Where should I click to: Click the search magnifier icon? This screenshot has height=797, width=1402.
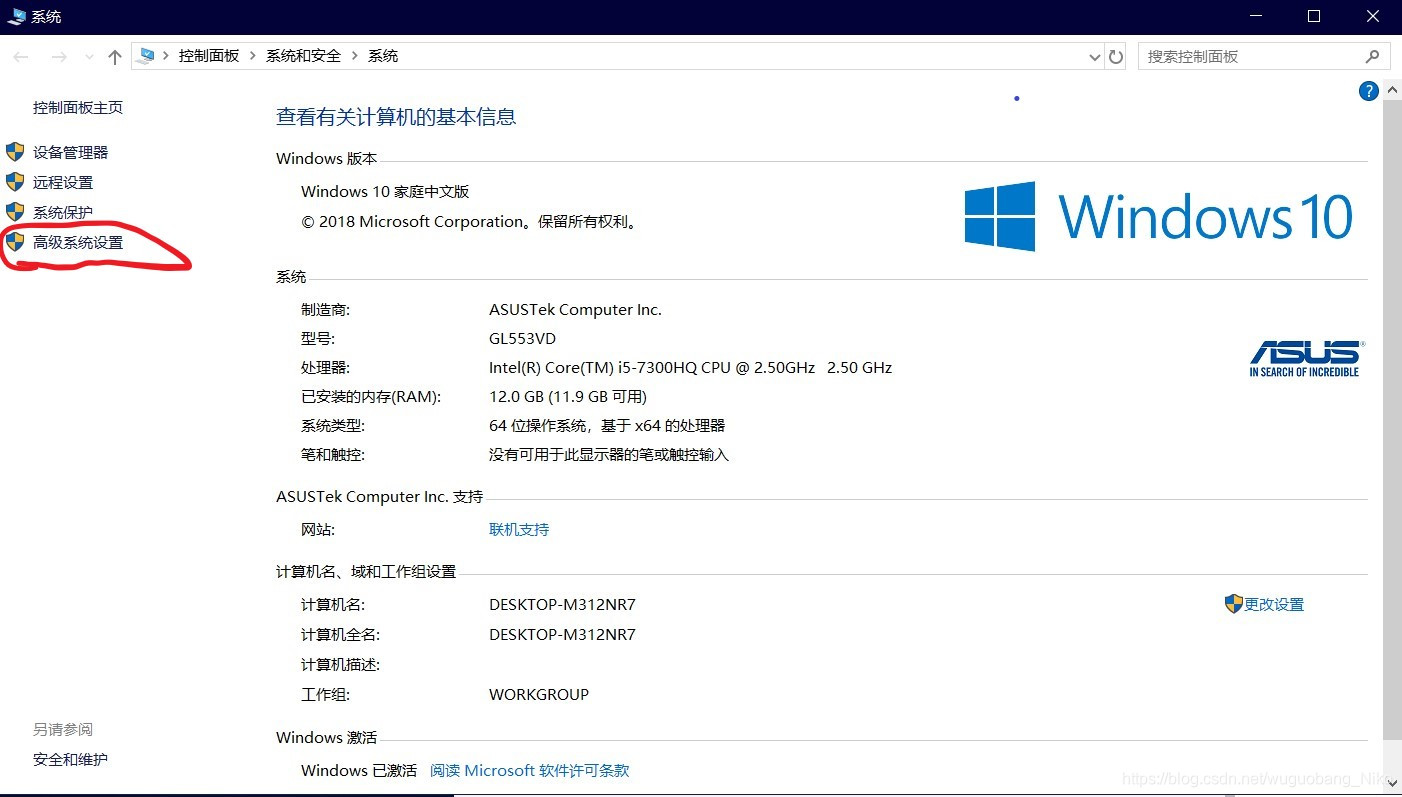point(1373,56)
